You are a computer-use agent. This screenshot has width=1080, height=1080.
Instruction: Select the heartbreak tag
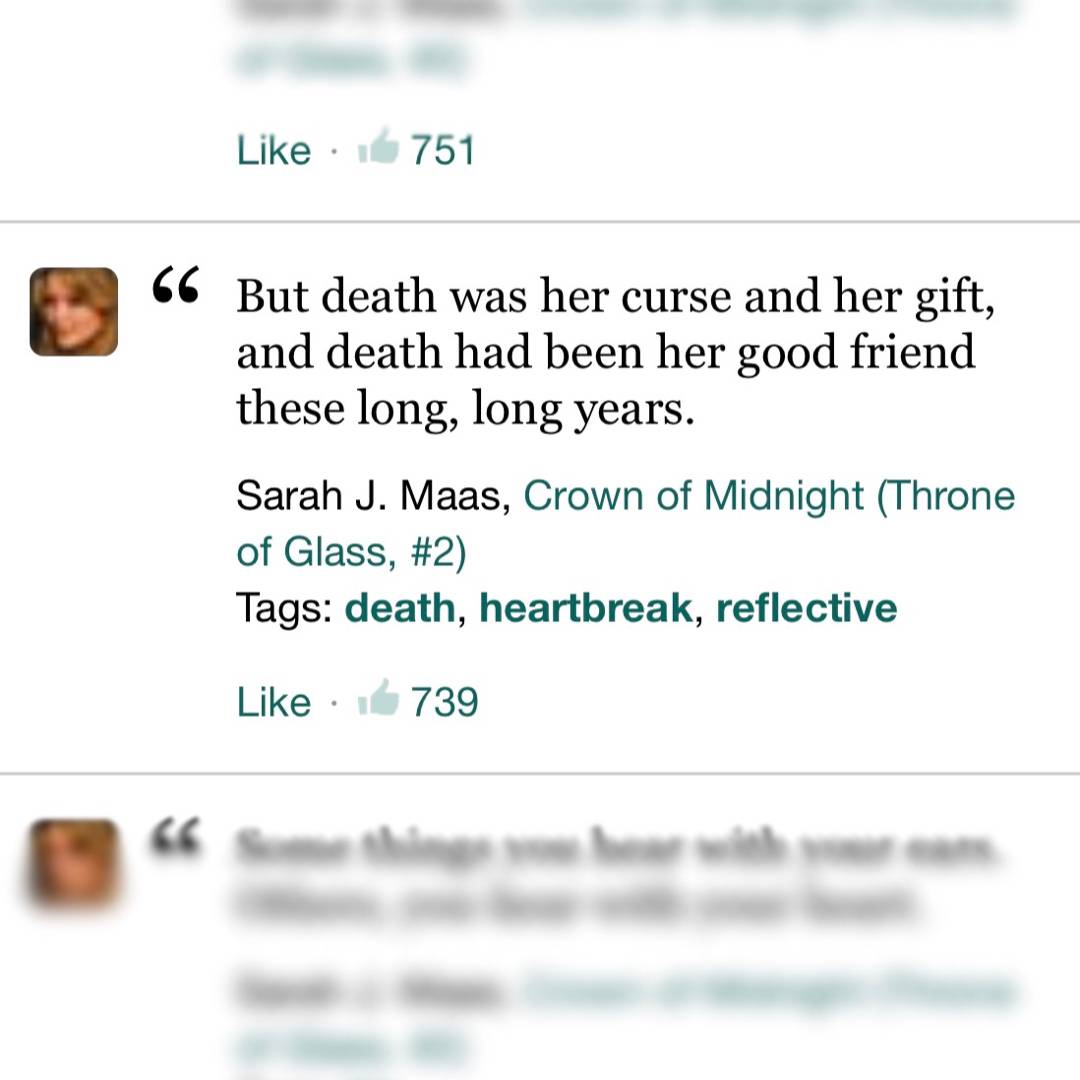(x=585, y=608)
